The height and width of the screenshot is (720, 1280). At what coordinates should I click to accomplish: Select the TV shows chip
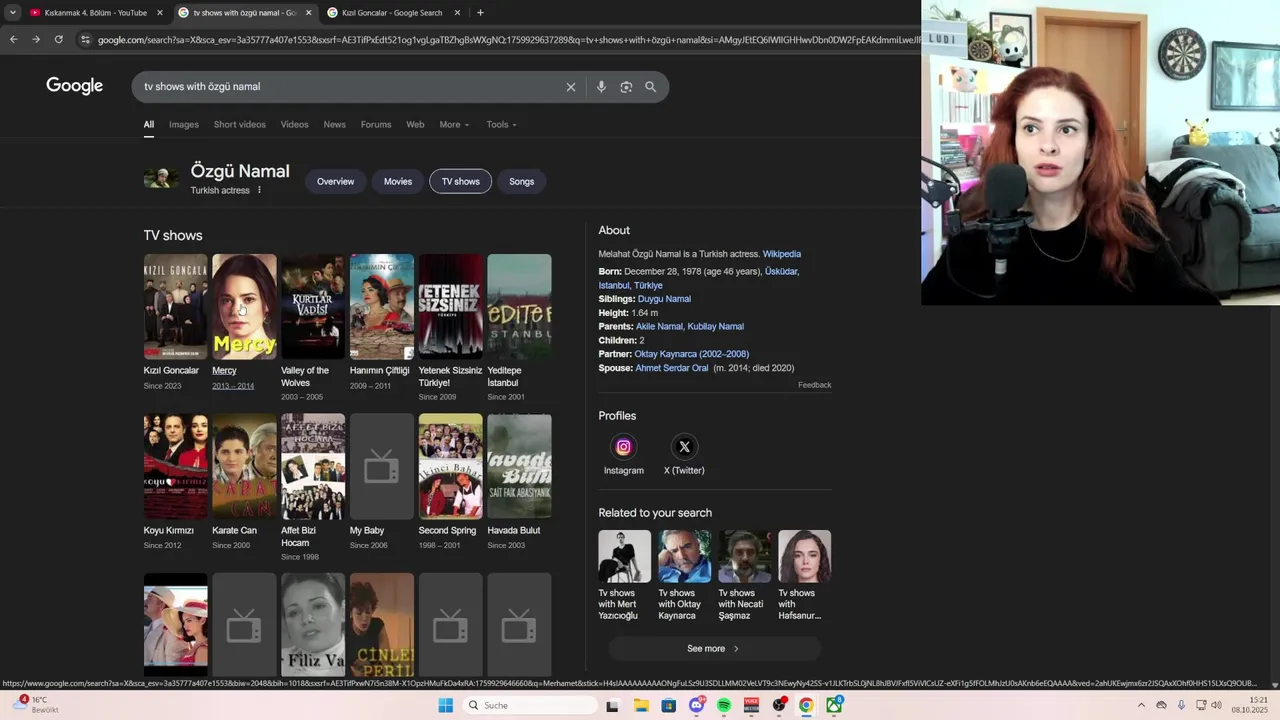coord(461,182)
